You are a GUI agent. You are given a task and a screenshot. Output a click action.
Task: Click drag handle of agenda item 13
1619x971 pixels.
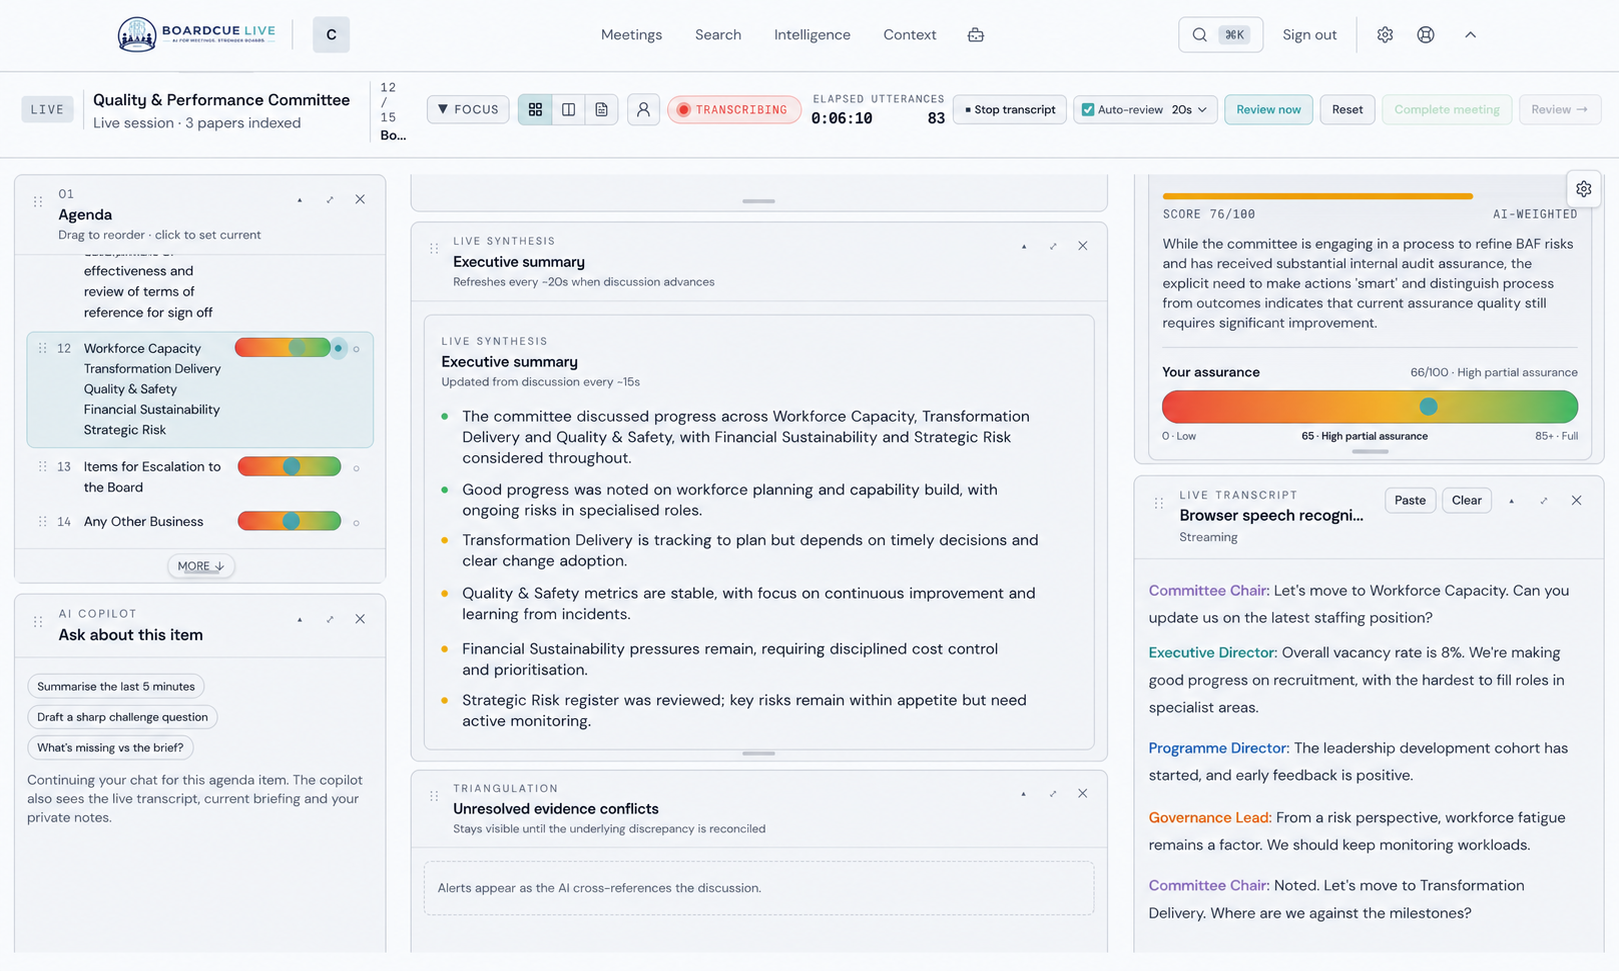[42, 467]
